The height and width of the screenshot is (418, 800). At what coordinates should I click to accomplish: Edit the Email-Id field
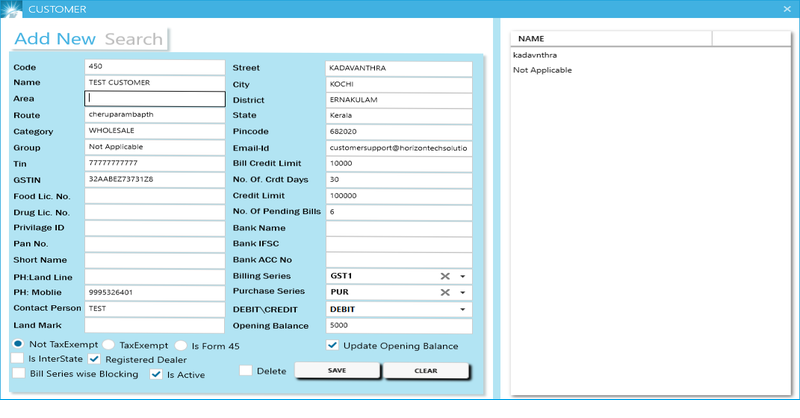(x=398, y=148)
